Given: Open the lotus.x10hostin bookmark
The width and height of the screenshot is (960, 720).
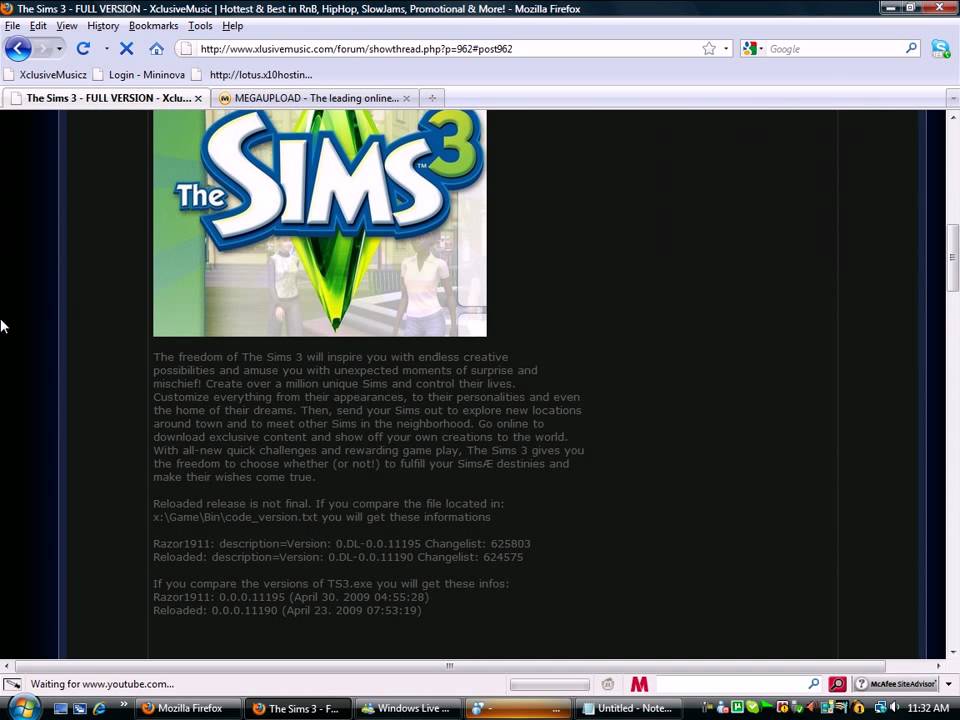Looking at the screenshot, I should pos(252,75).
